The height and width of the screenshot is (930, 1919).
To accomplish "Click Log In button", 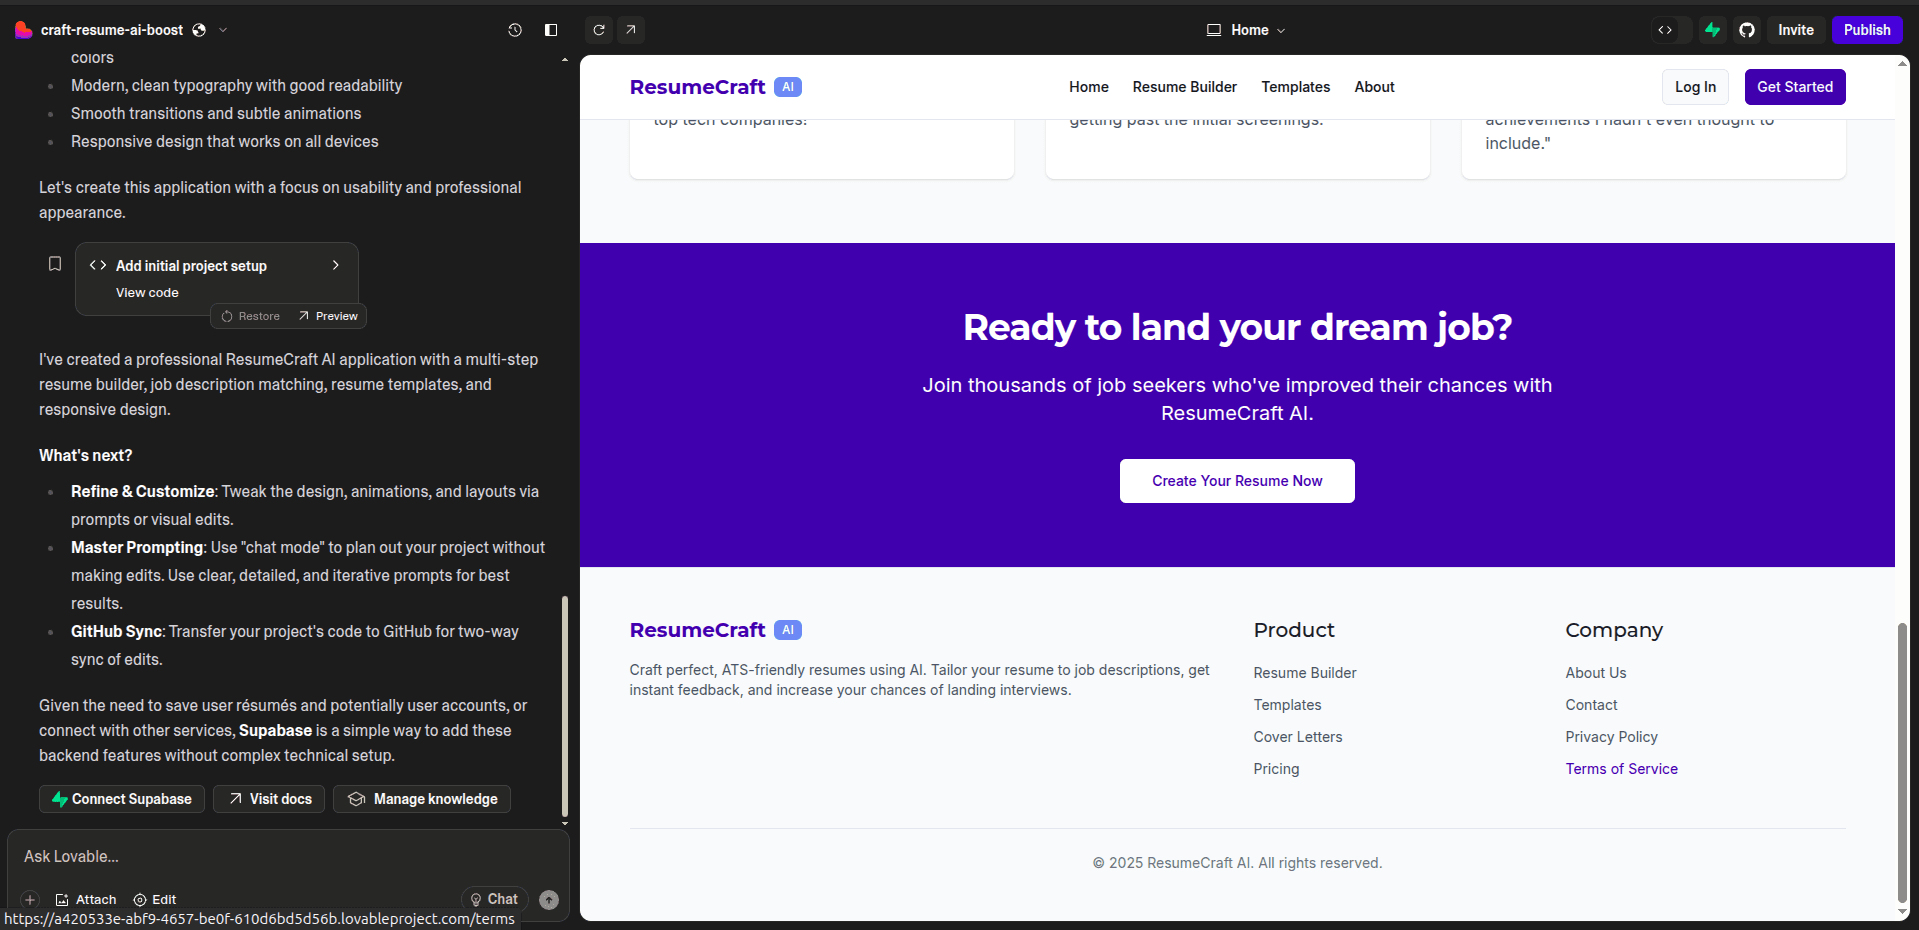I will (1695, 87).
